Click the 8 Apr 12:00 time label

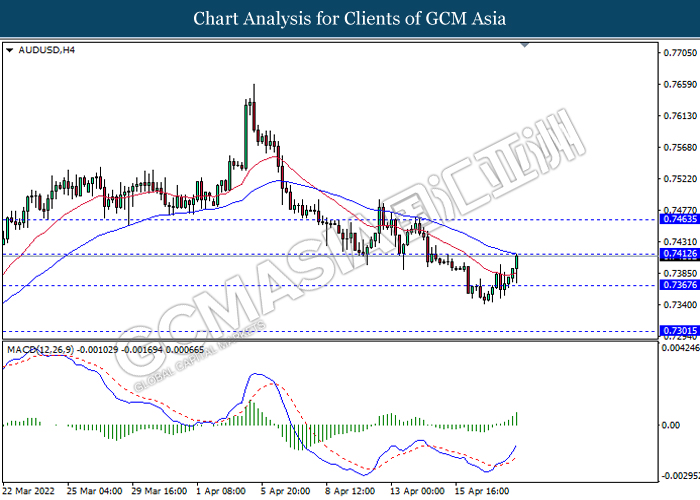click(x=350, y=491)
